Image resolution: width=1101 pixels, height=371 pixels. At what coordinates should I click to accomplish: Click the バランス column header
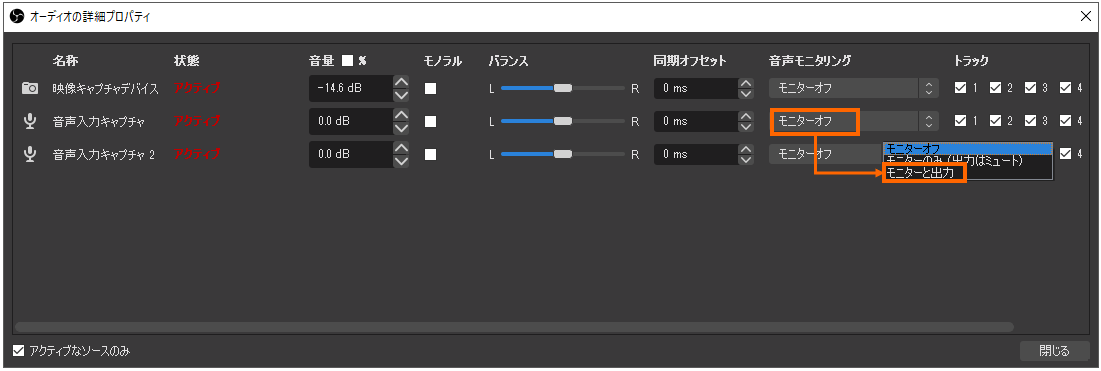(x=508, y=60)
